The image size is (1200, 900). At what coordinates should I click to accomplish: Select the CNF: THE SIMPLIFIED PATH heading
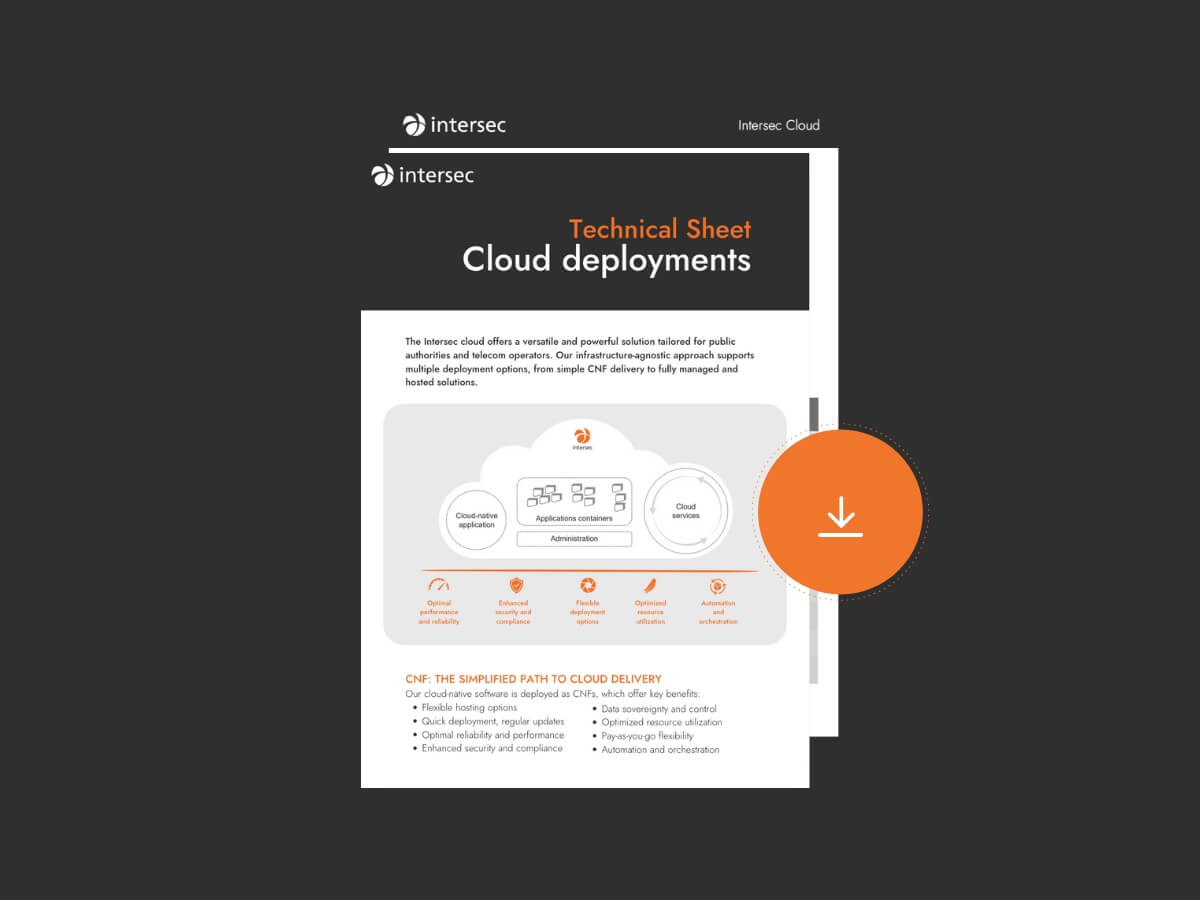(533, 678)
